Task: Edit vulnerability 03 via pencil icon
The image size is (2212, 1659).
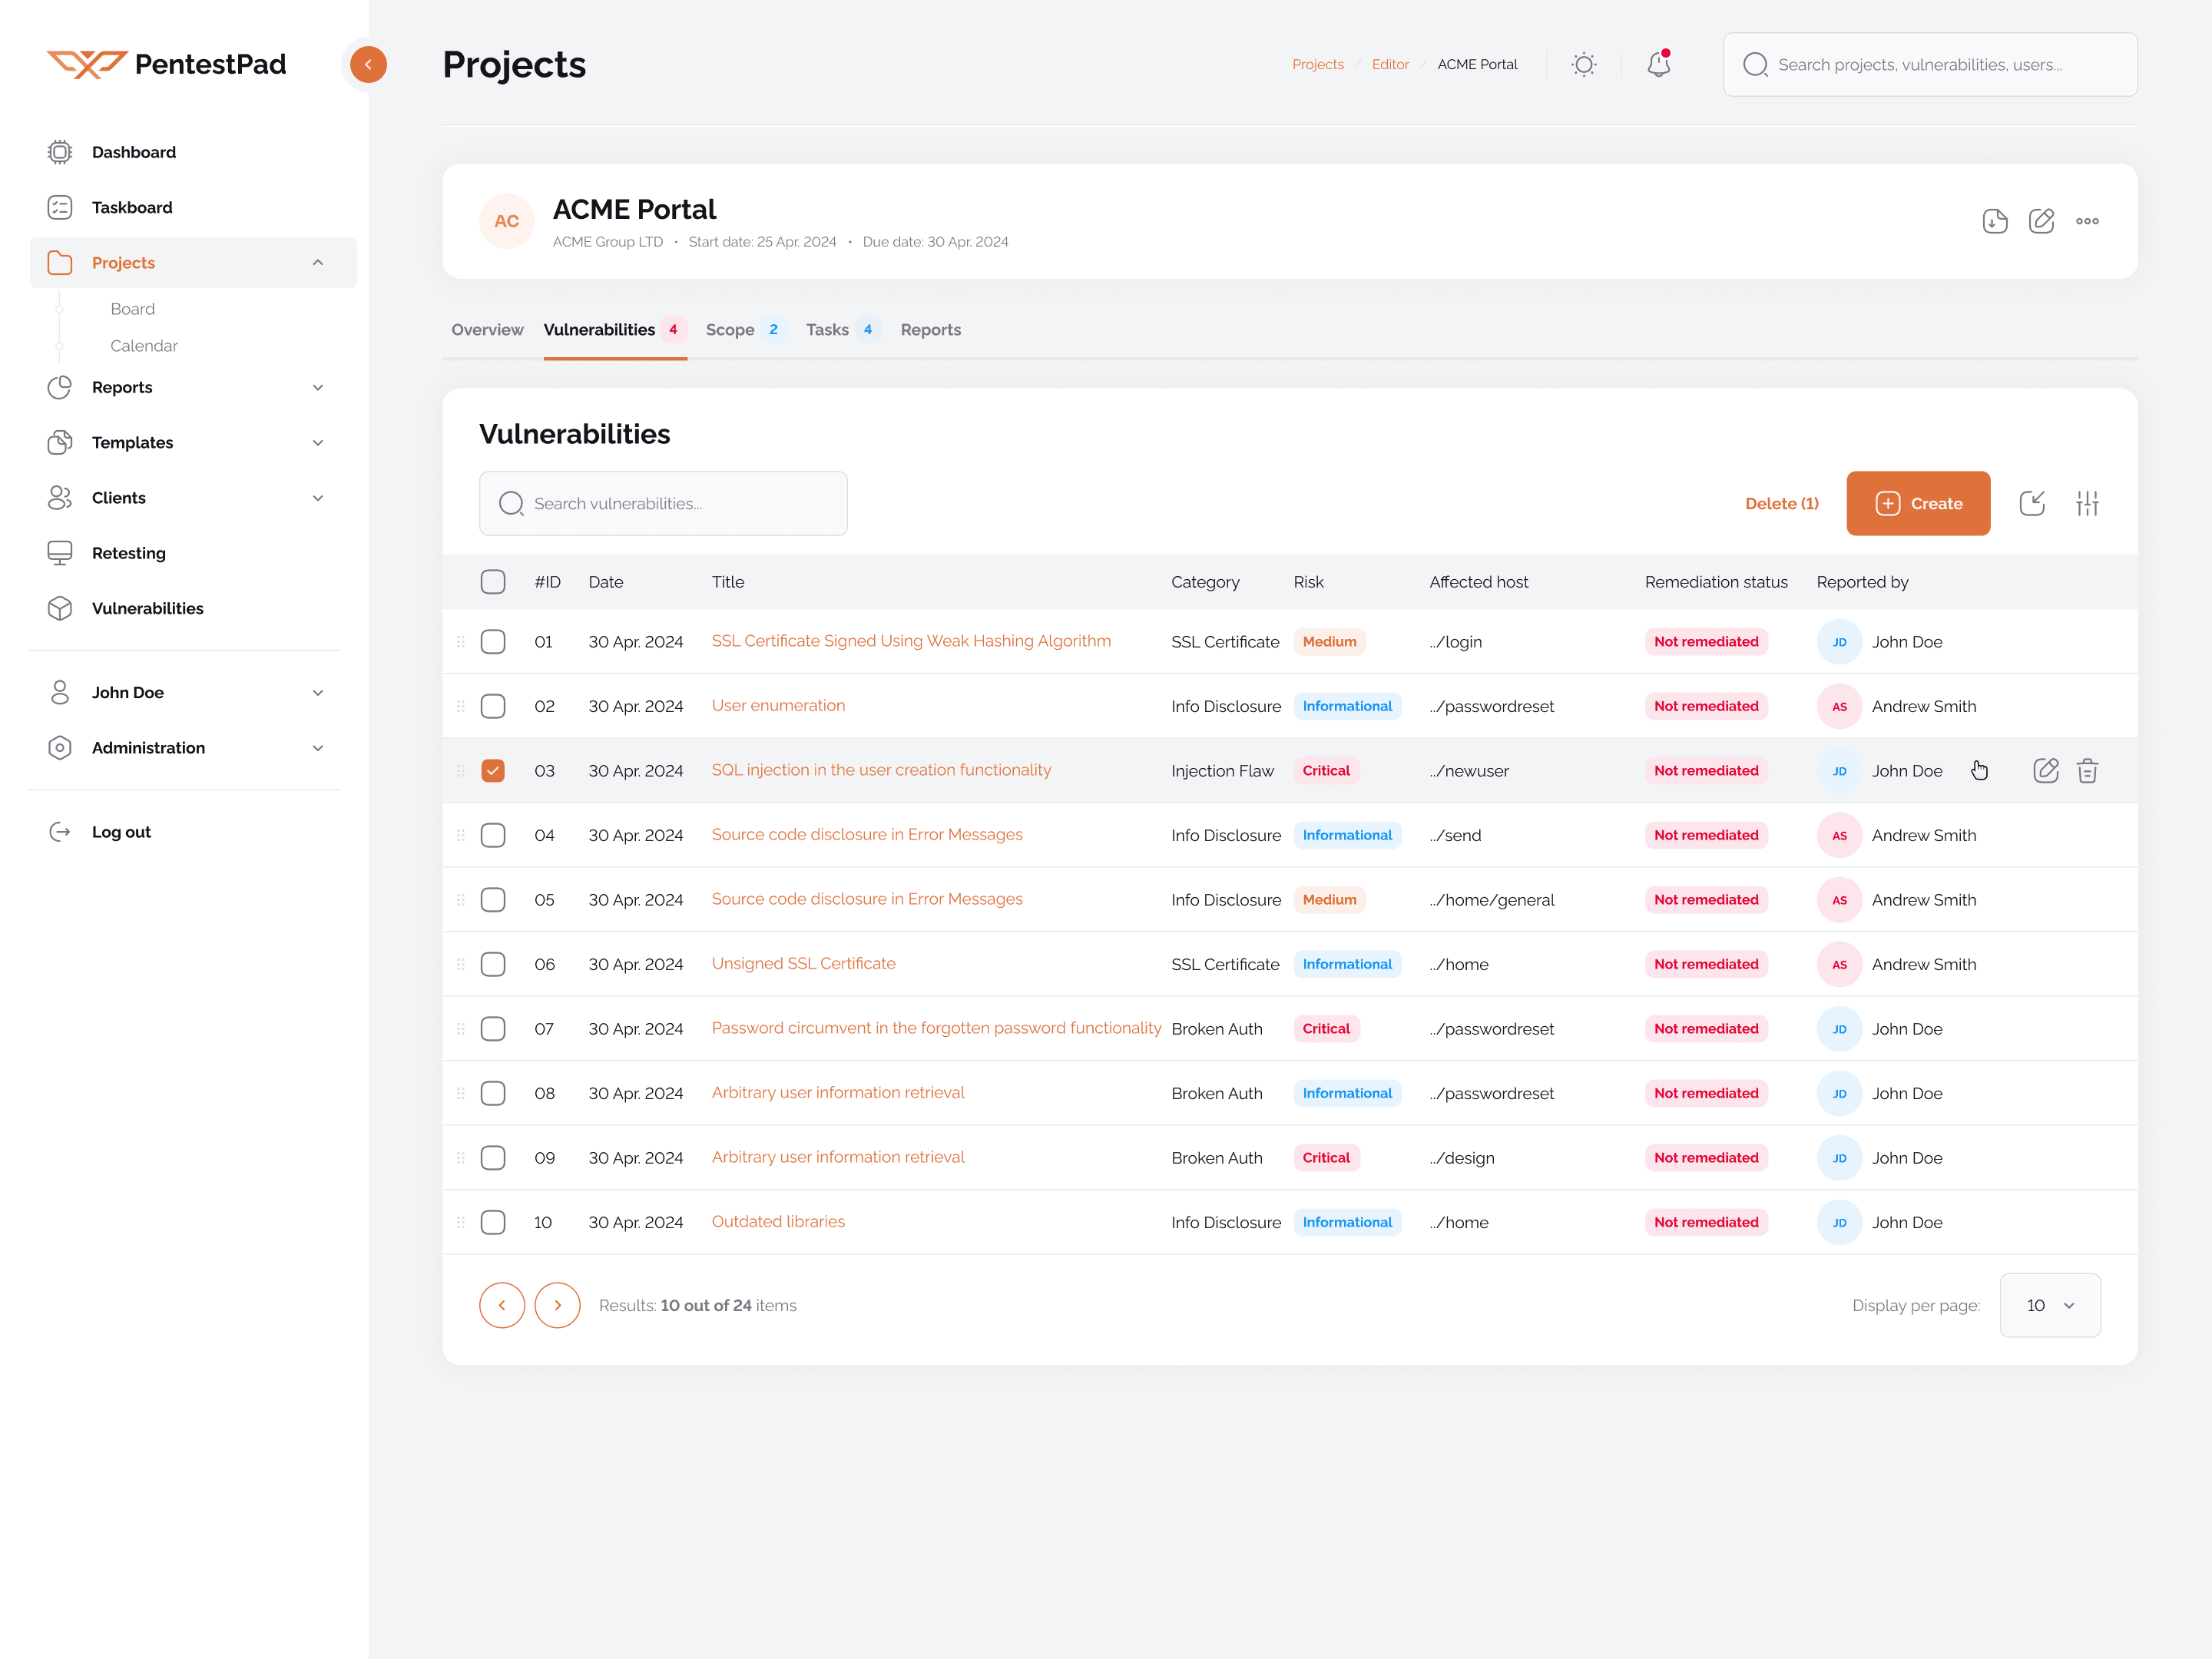Action: coord(2045,770)
